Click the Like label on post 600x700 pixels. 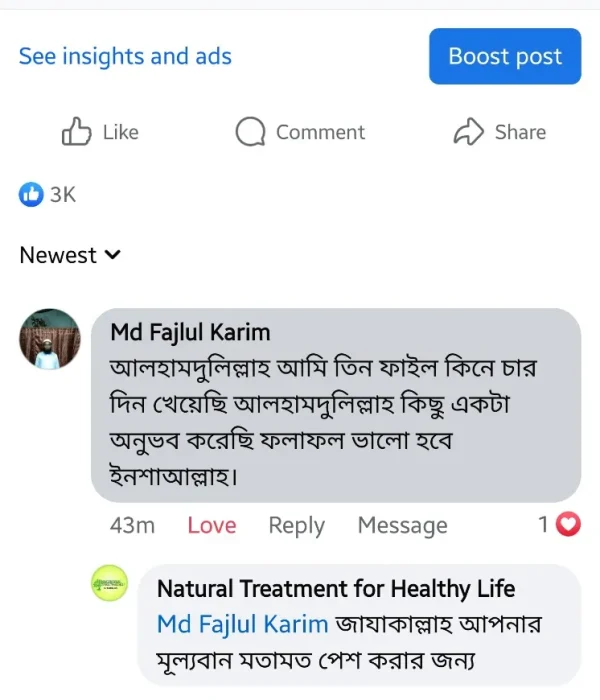pyautogui.click(x=120, y=132)
